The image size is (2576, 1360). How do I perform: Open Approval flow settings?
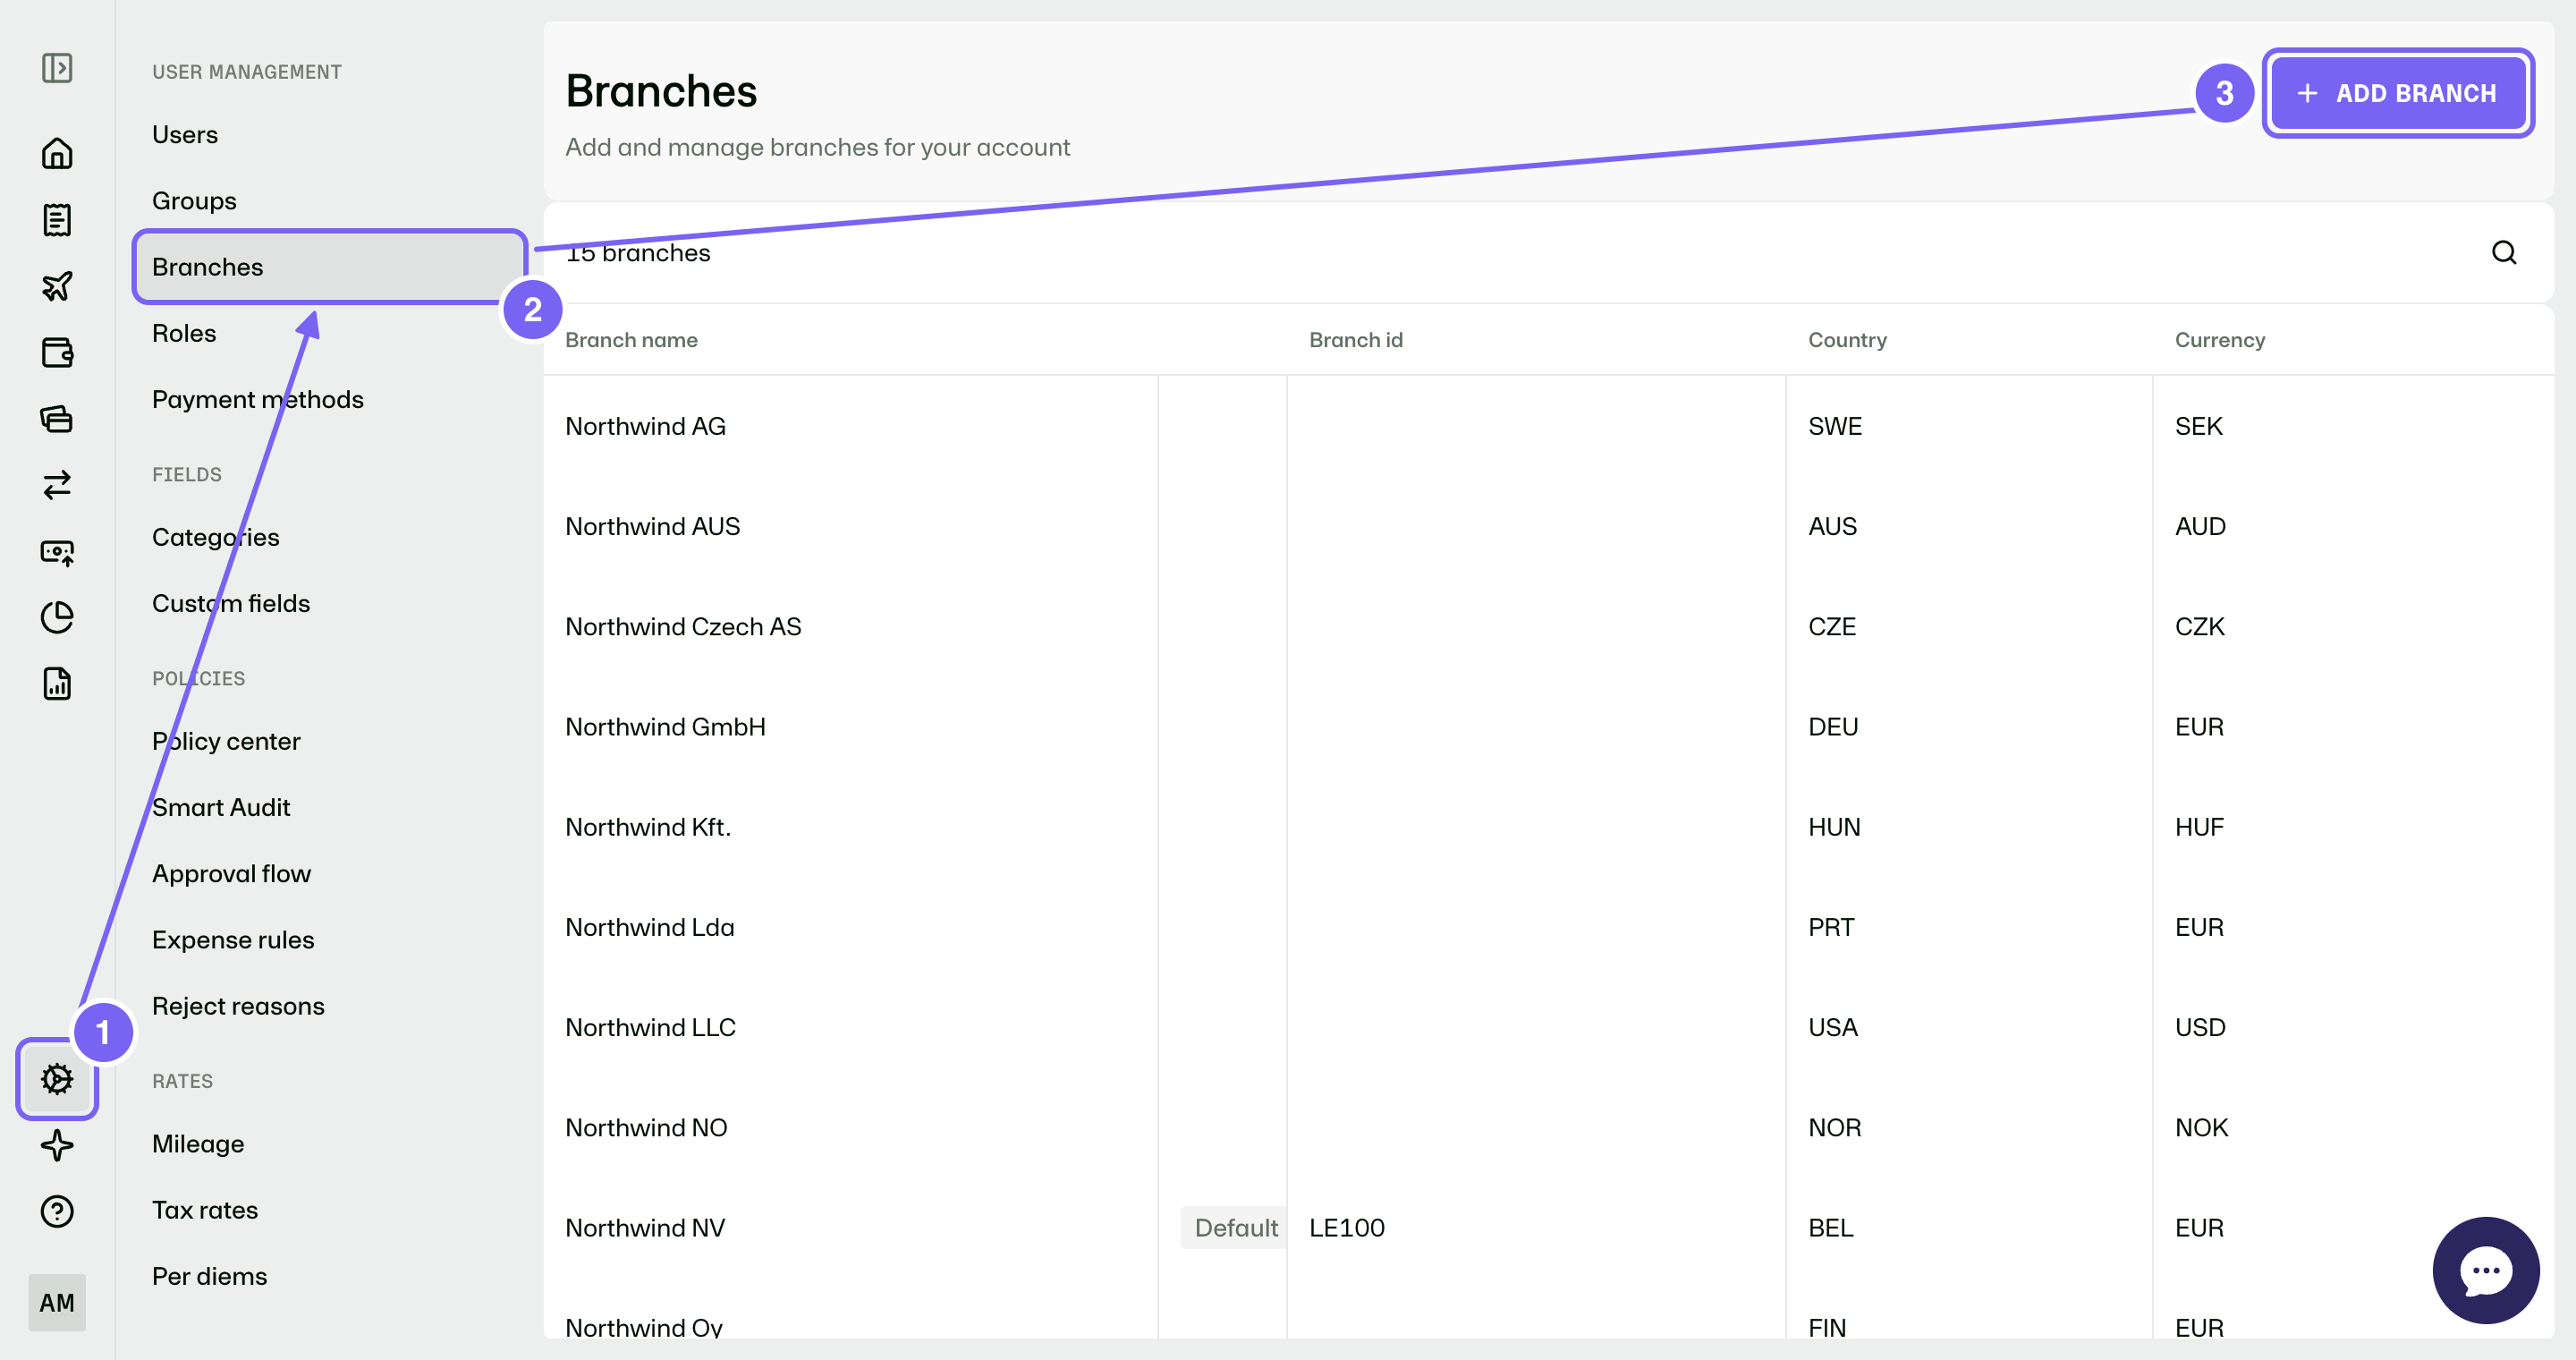232,873
